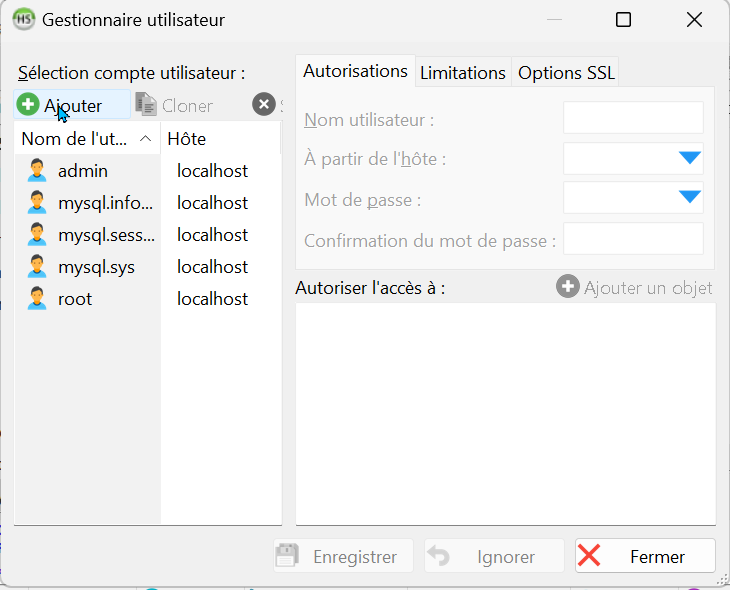
Task: Select the root user avatar icon
Action: (37, 299)
